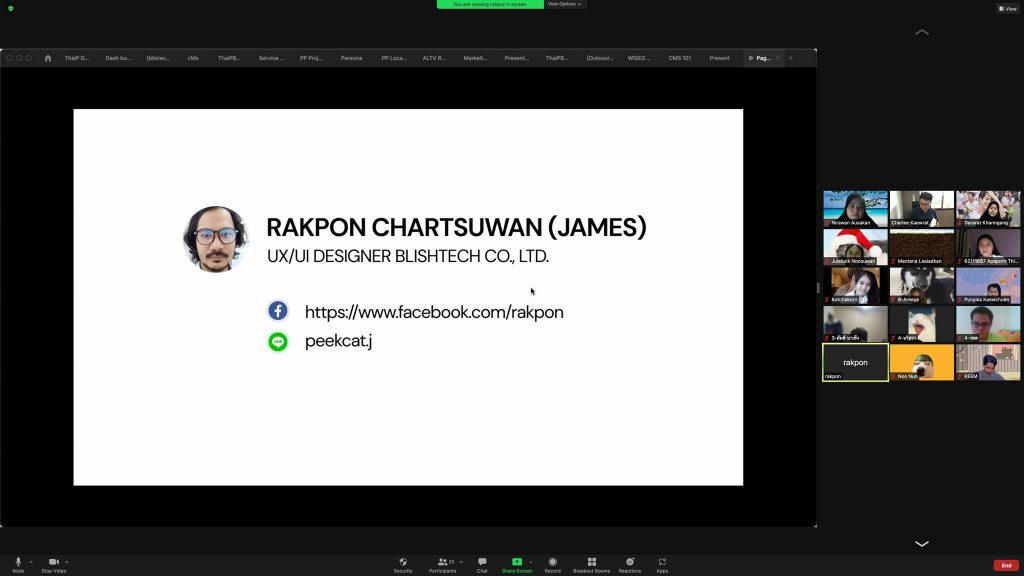
Task: Click the home icon in the shared window
Action: pyautogui.click(x=48, y=58)
